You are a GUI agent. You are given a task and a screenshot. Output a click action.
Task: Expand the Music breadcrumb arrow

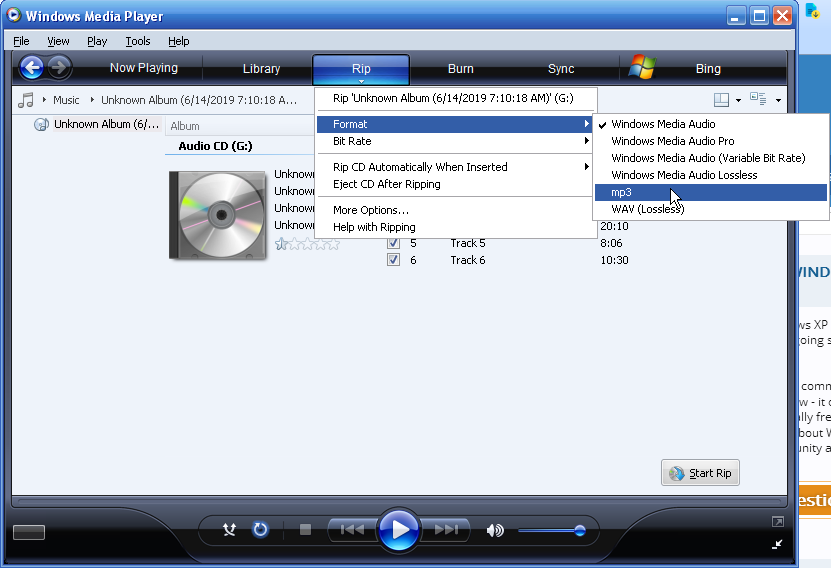pyautogui.click(x=44, y=100)
